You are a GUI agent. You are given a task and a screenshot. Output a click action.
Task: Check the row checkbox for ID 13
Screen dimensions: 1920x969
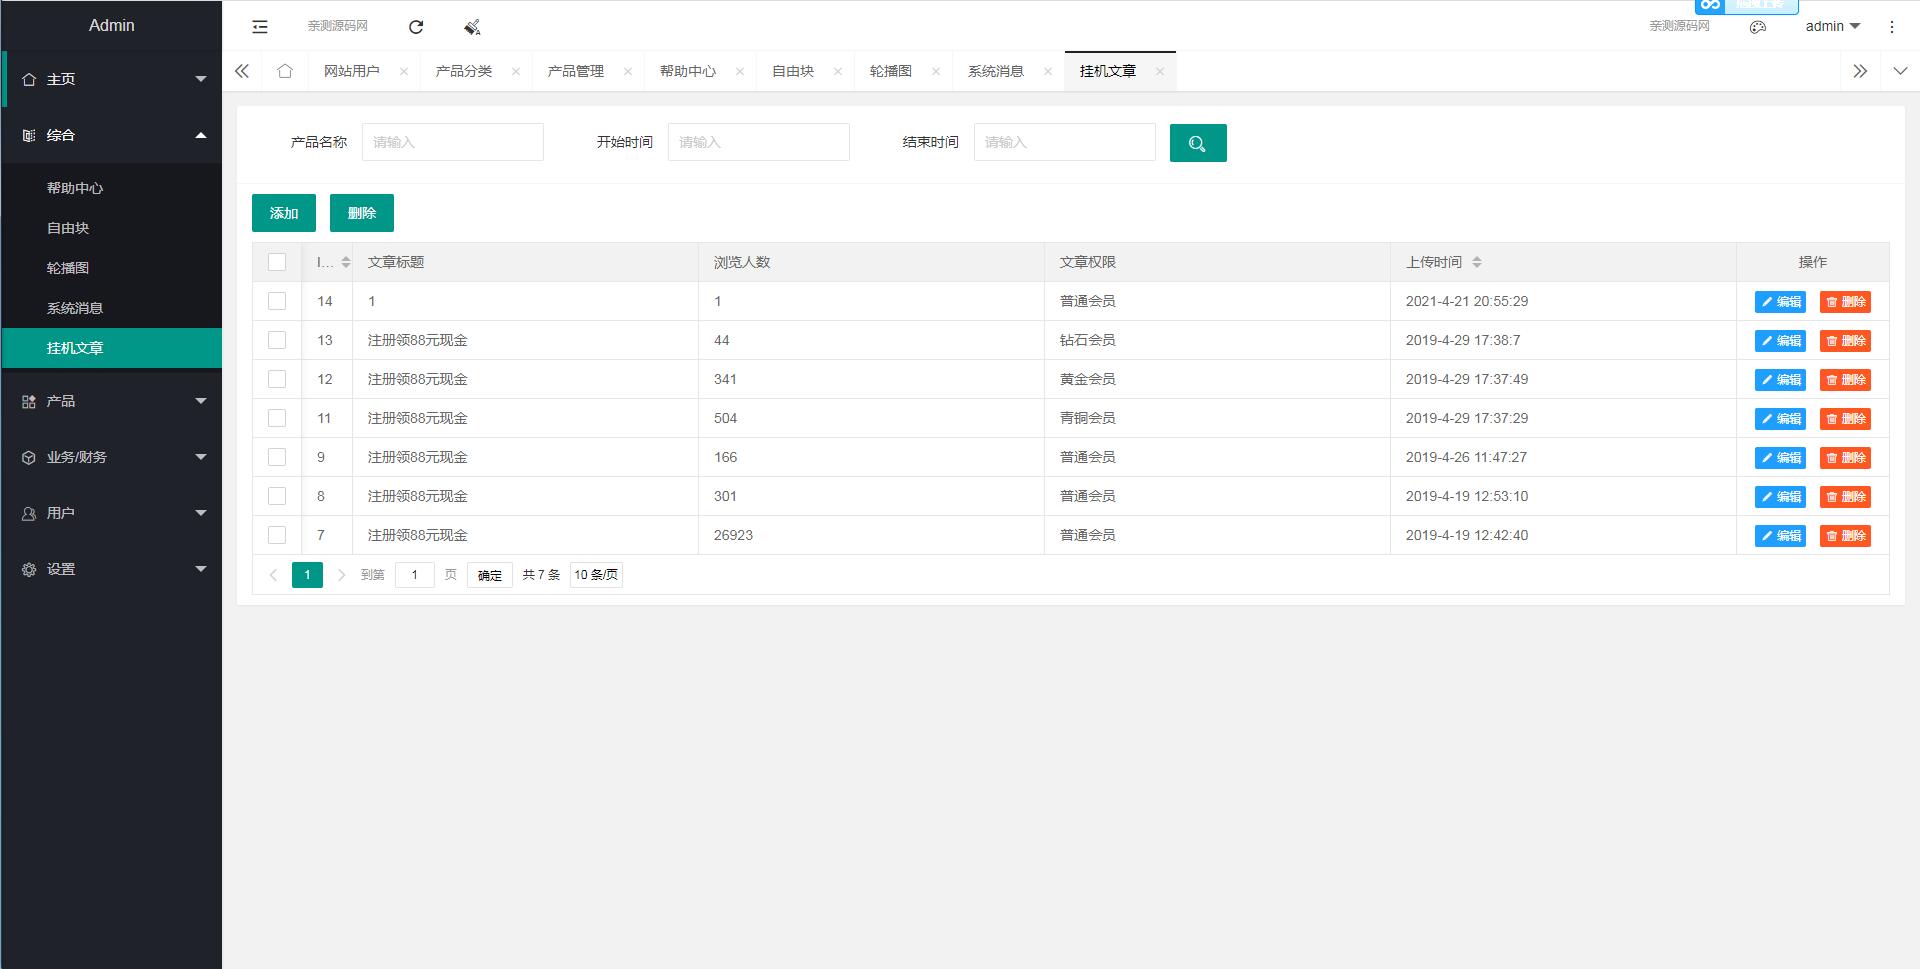[277, 340]
